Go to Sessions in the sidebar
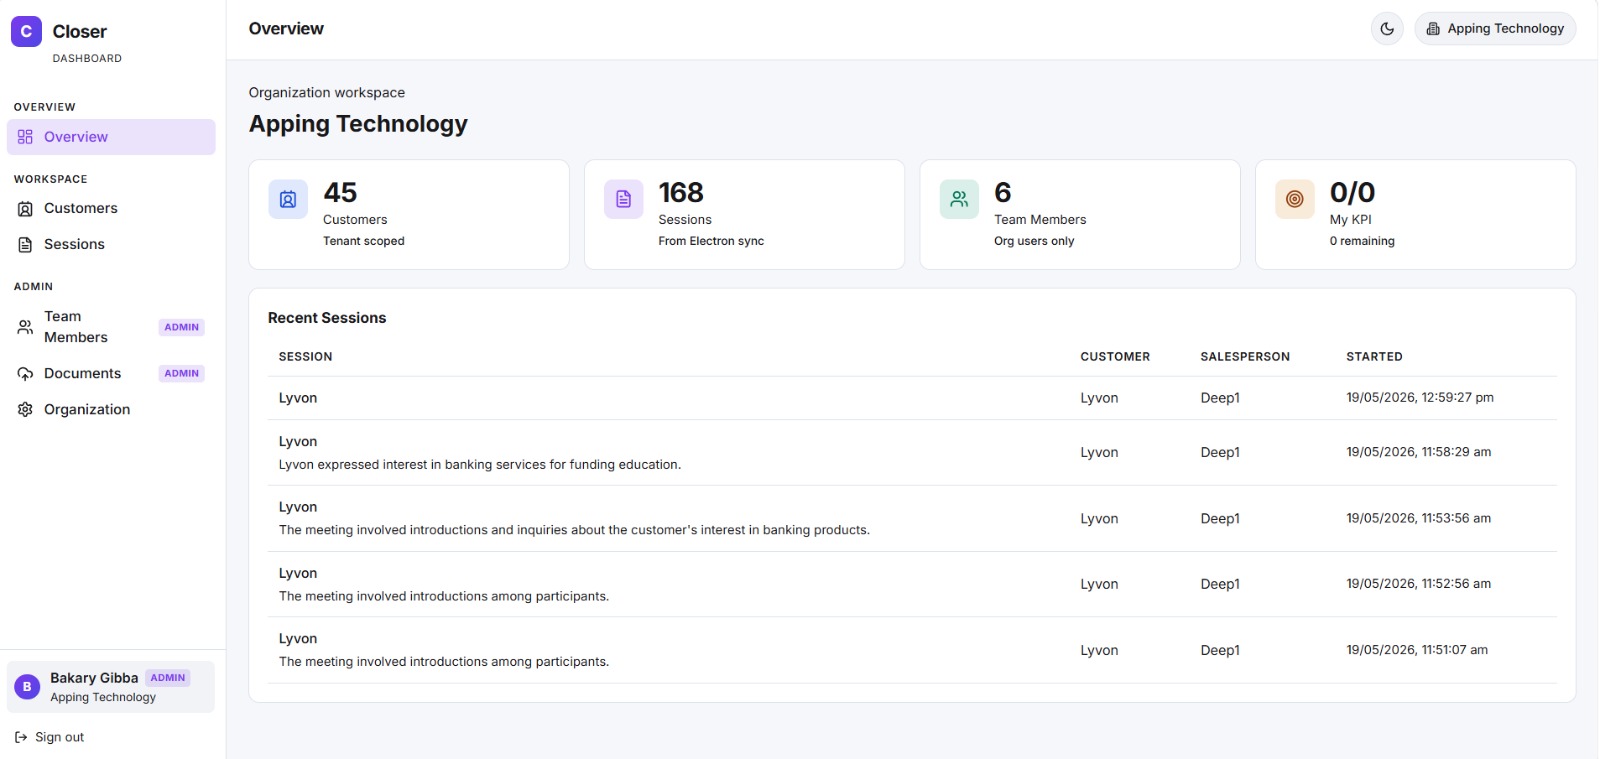 tap(111, 244)
